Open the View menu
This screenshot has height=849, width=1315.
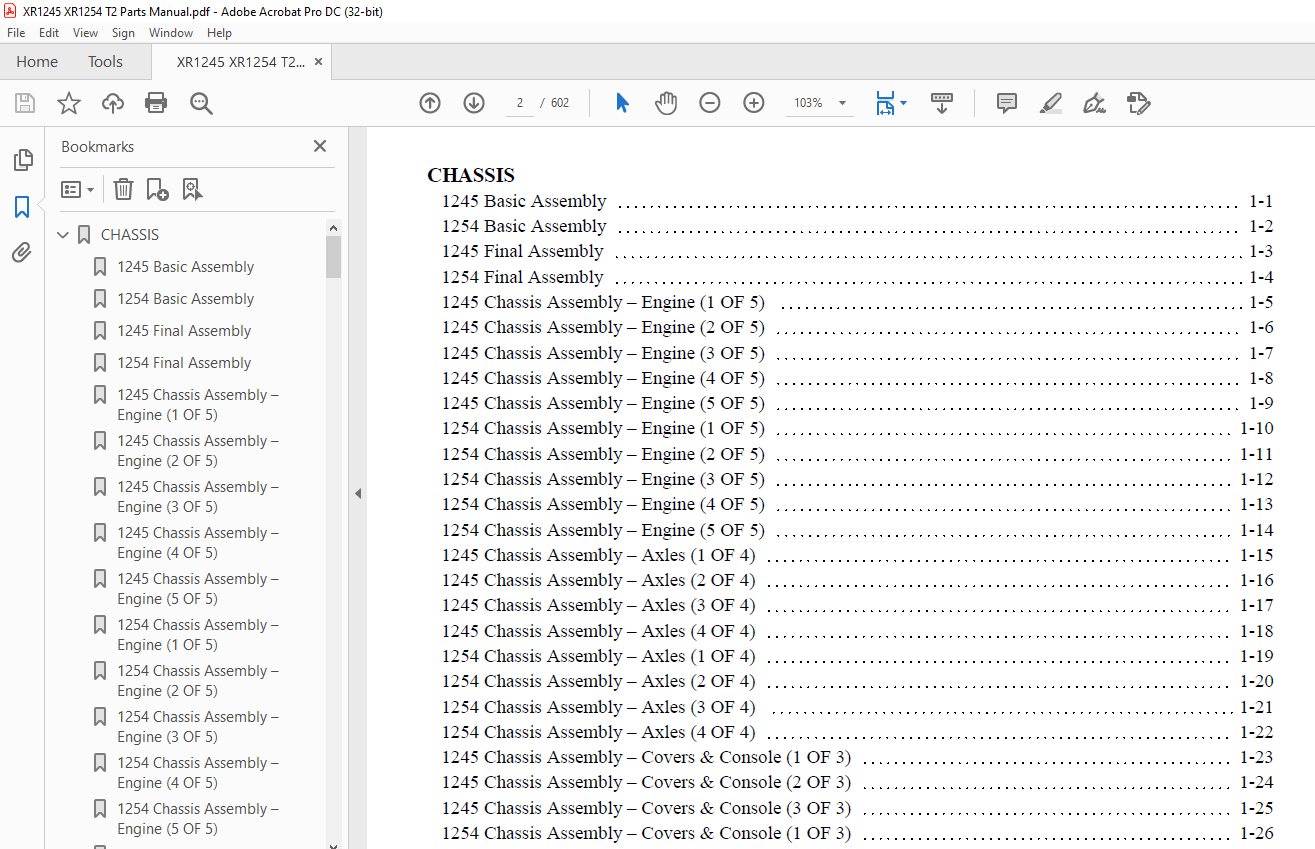coord(86,33)
